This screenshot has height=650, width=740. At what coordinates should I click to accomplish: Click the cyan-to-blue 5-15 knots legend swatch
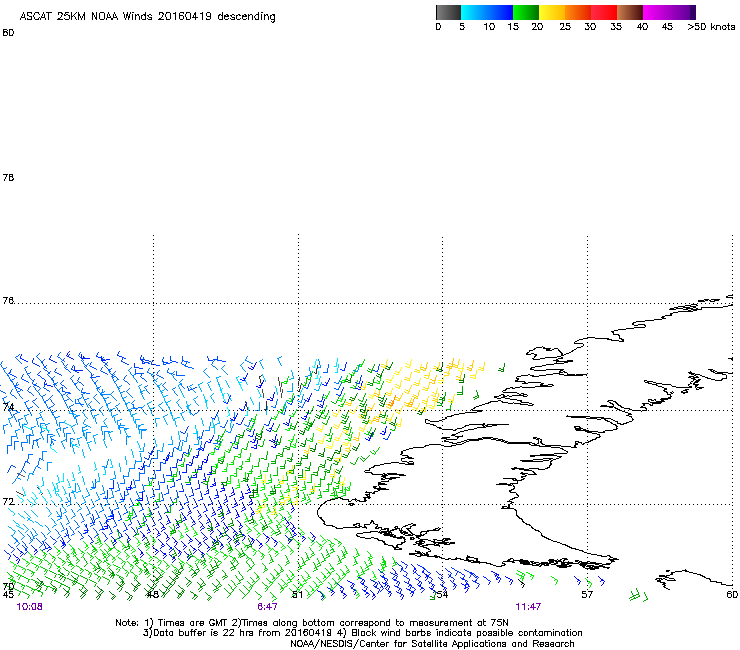click(487, 12)
